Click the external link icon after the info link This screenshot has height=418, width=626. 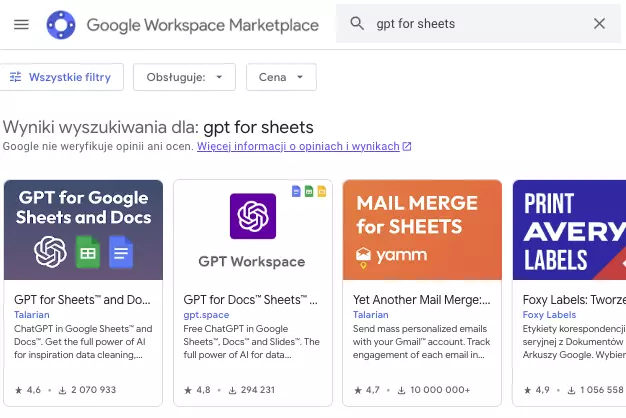[407, 147]
